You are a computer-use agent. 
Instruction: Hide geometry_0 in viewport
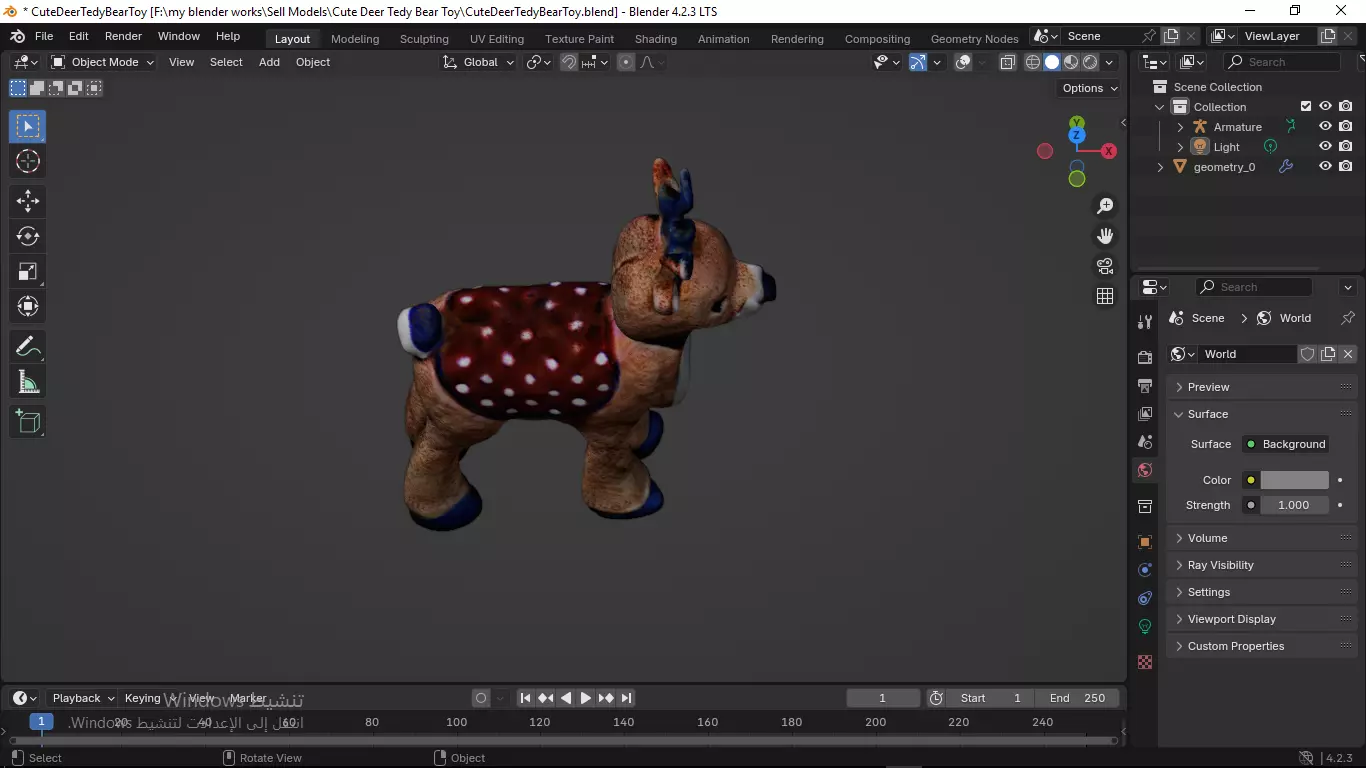point(1325,167)
